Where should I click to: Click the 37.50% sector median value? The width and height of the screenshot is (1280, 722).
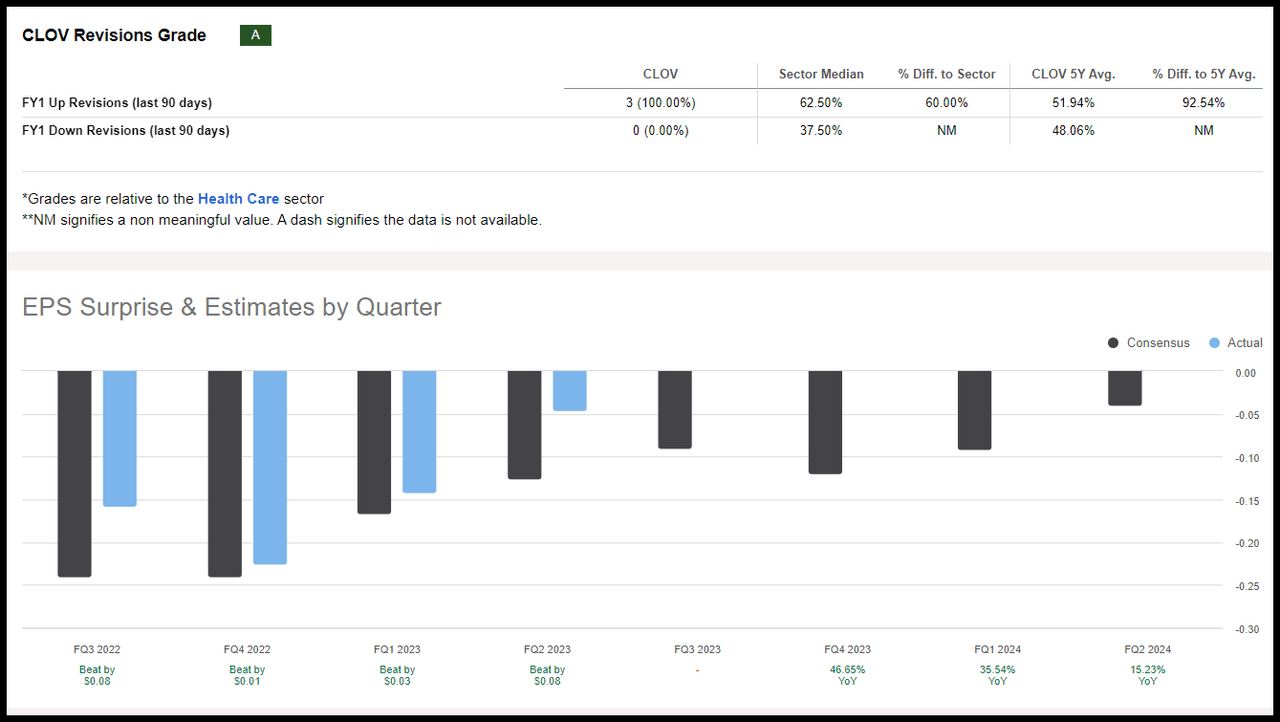point(821,130)
